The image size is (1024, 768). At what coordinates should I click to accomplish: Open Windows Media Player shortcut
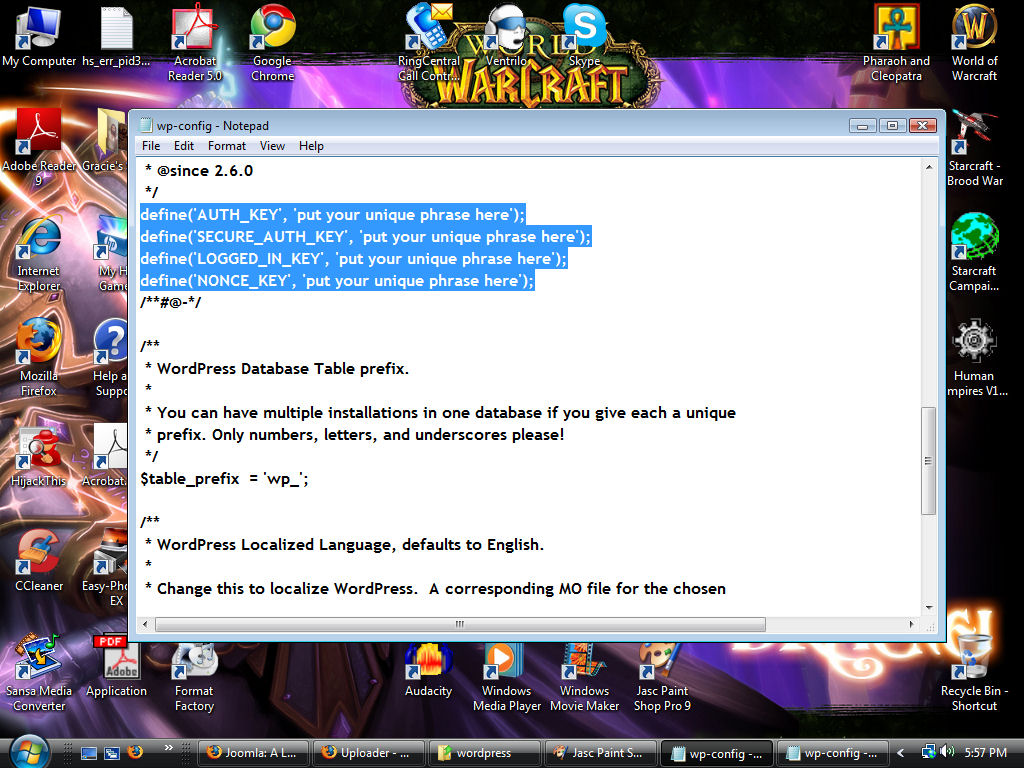point(506,677)
